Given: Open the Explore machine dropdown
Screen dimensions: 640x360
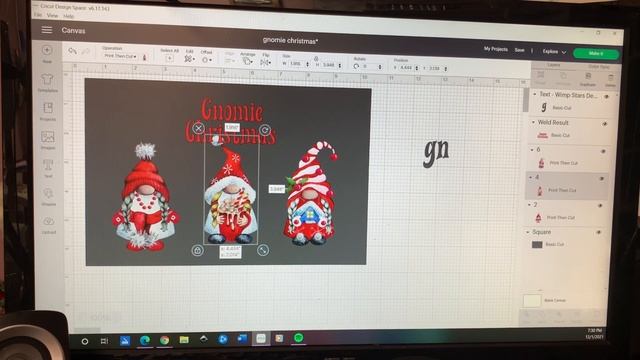Looking at the screenshot, I should coord(554,52).
